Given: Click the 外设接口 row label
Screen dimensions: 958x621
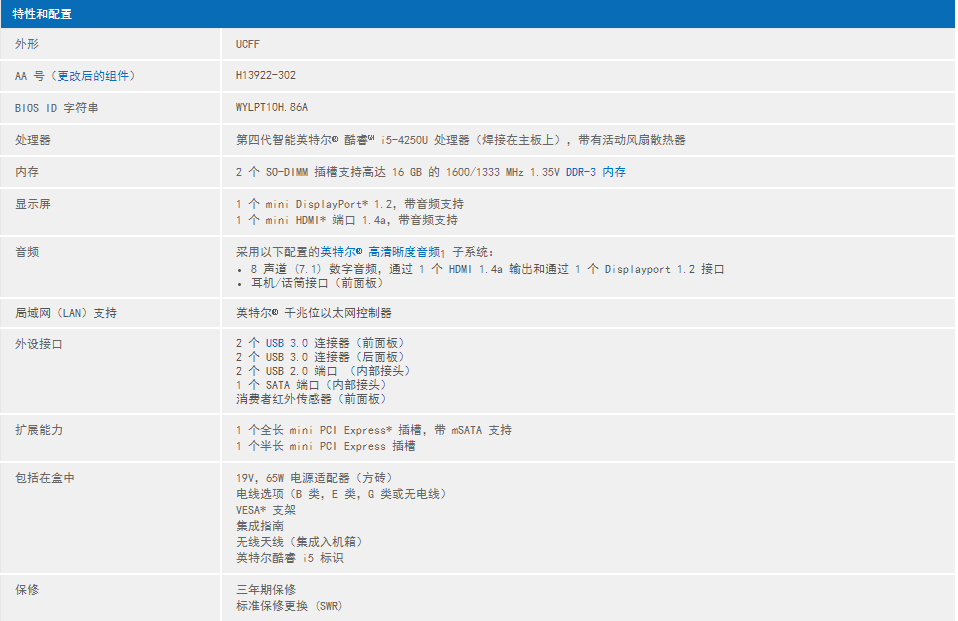Looking at the screenshot, I should click(39, 344).
